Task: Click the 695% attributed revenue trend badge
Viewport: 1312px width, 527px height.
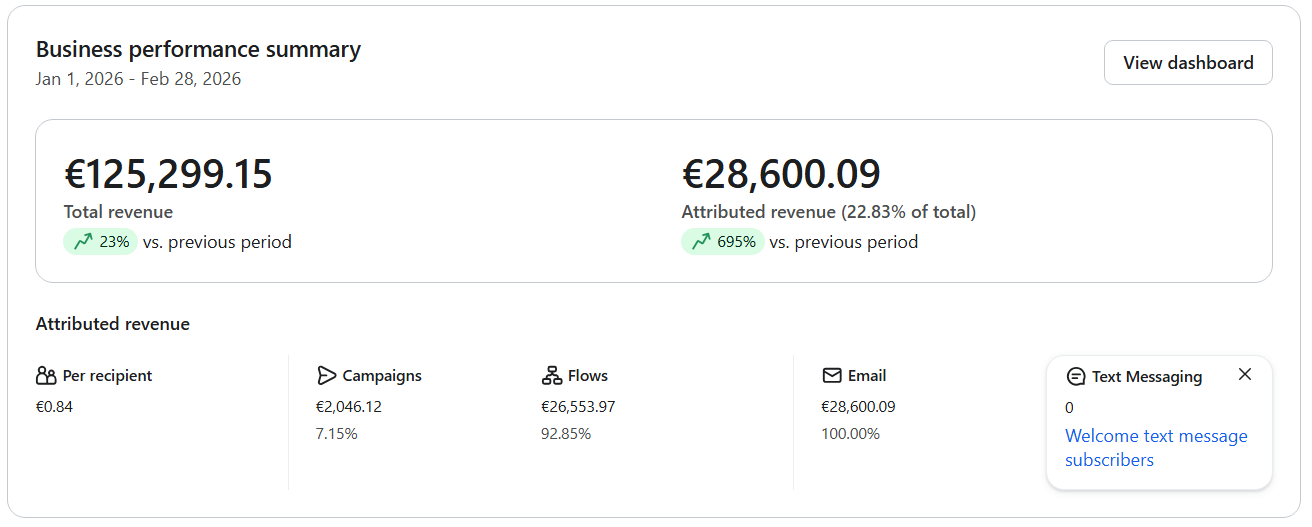Action: tap(722, 242)
